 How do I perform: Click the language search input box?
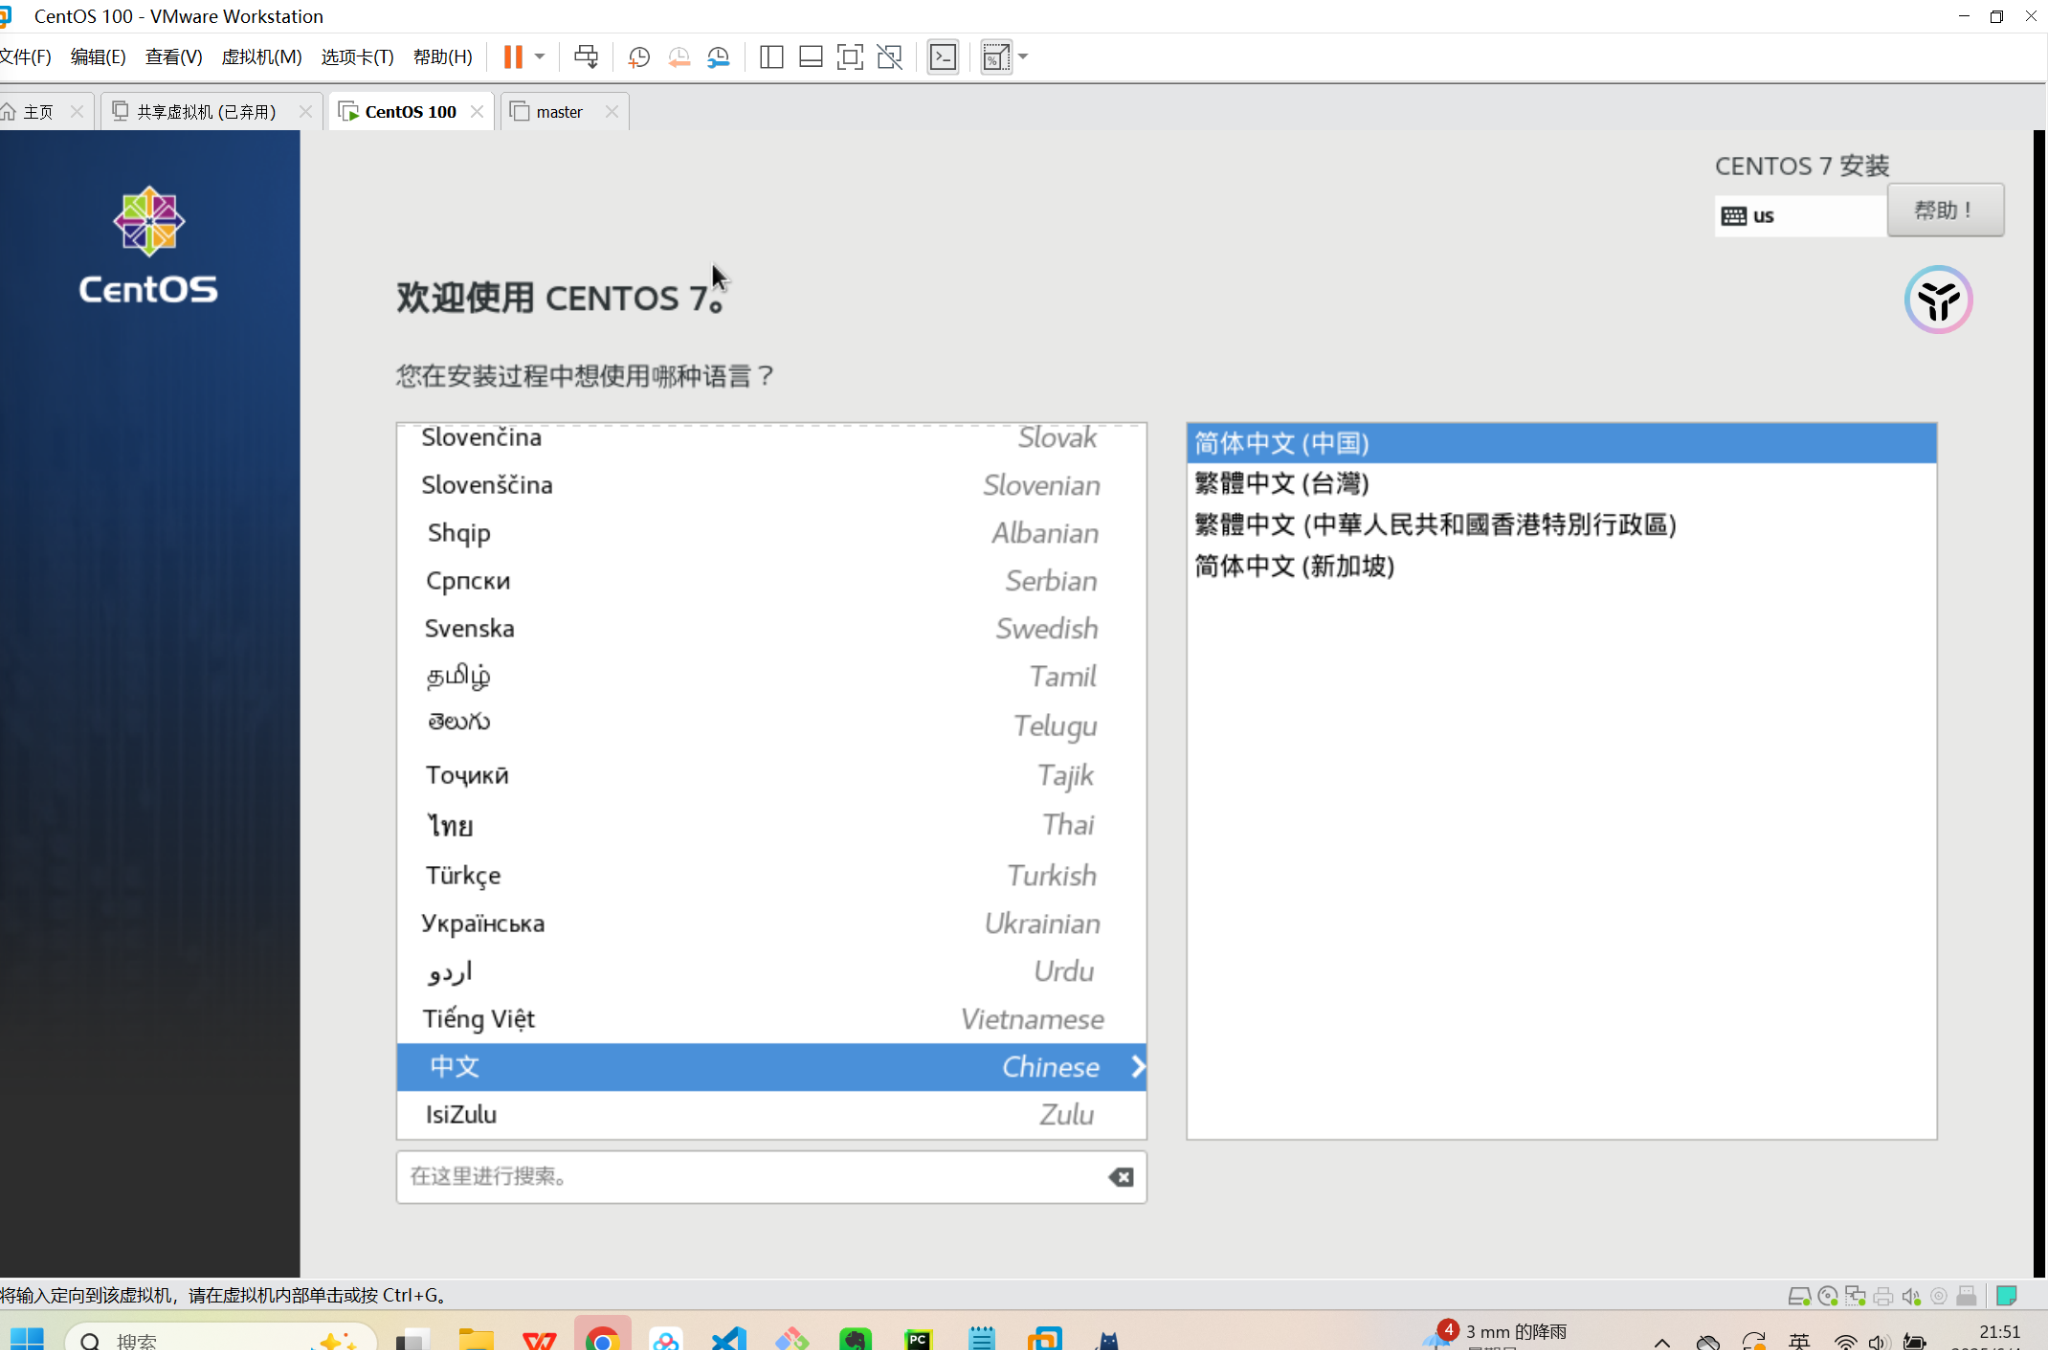point(750,1177)
